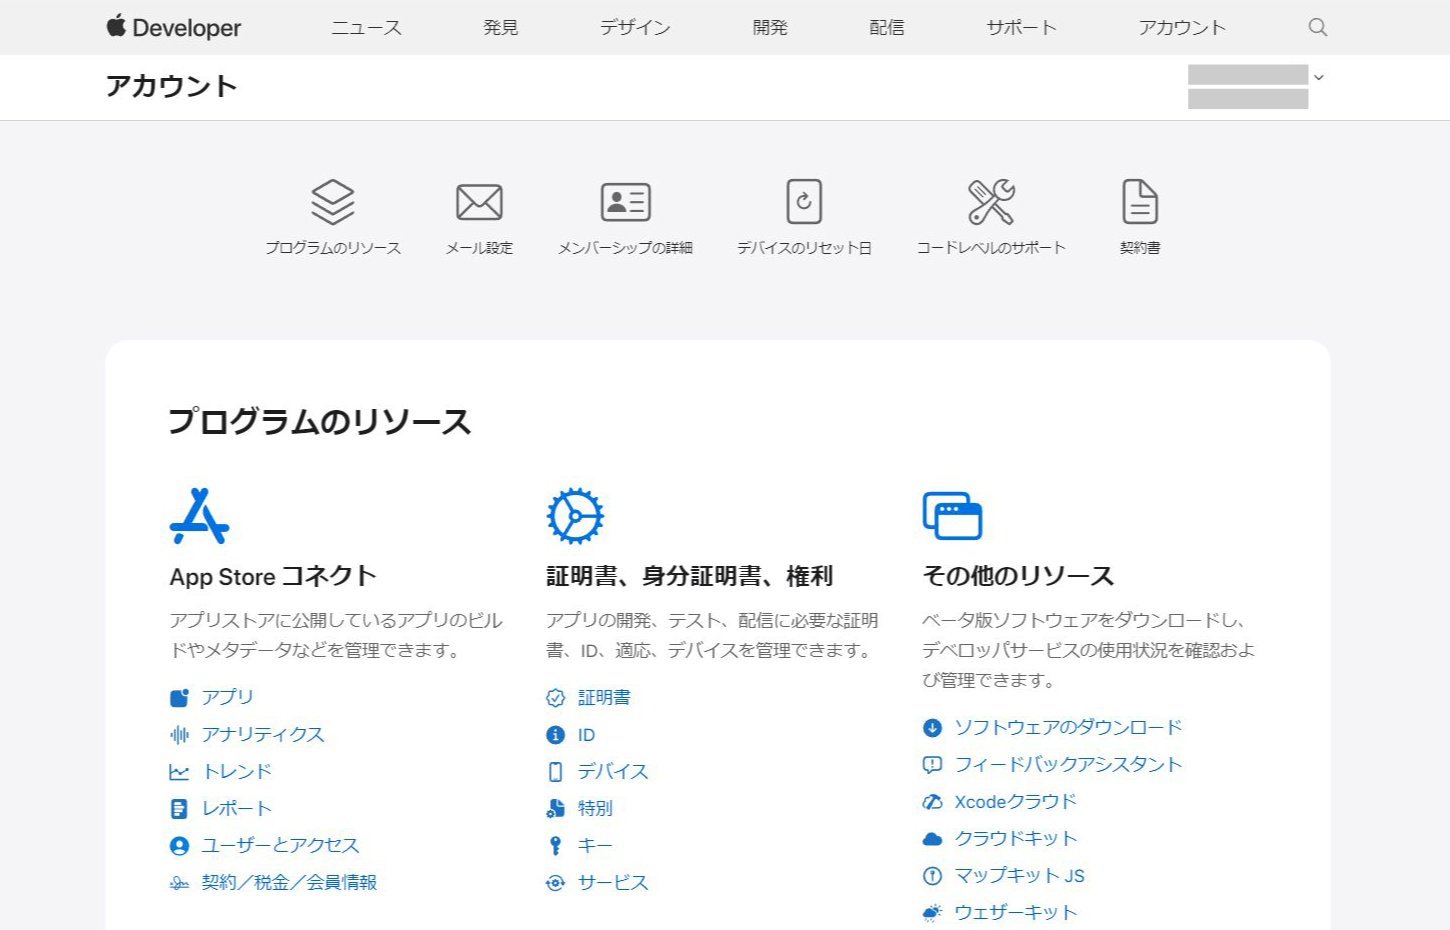Open the アプリ link

coord(227,697)
